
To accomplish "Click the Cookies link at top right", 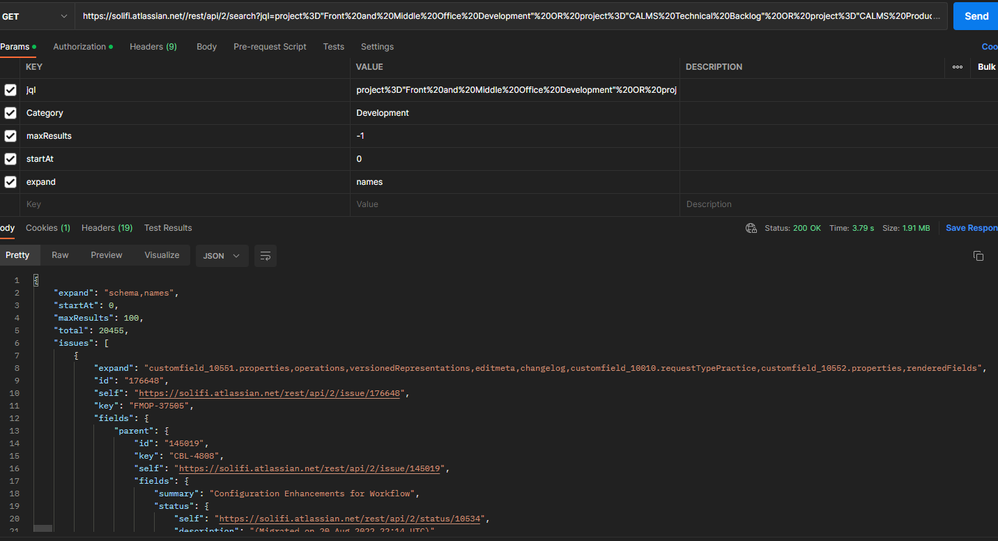I will [990, 46].
